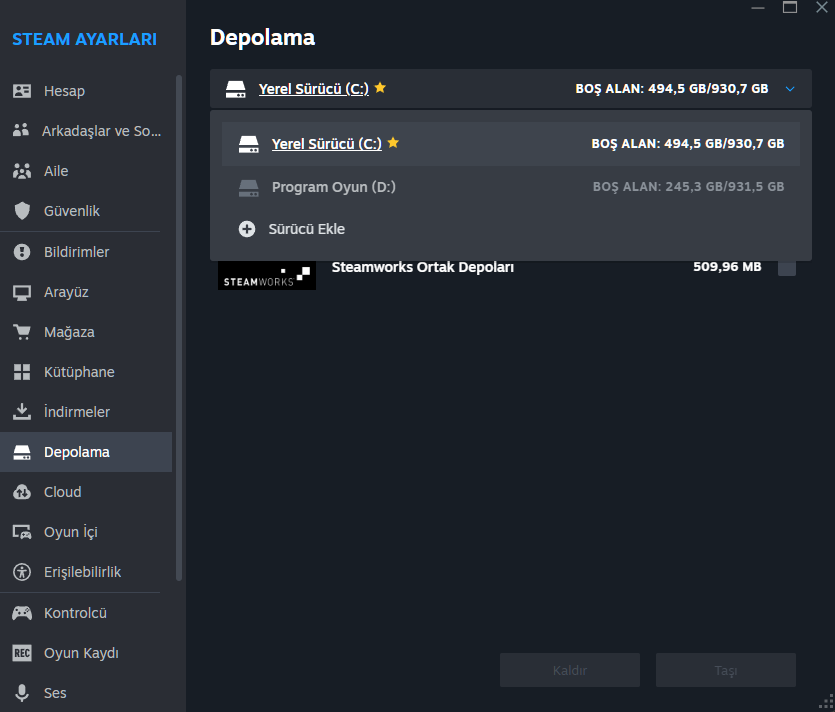Image resolution: width=835 pixels, height=712 pixels.
Task: Open the Aile settings section
Action: tap(86, 171)
